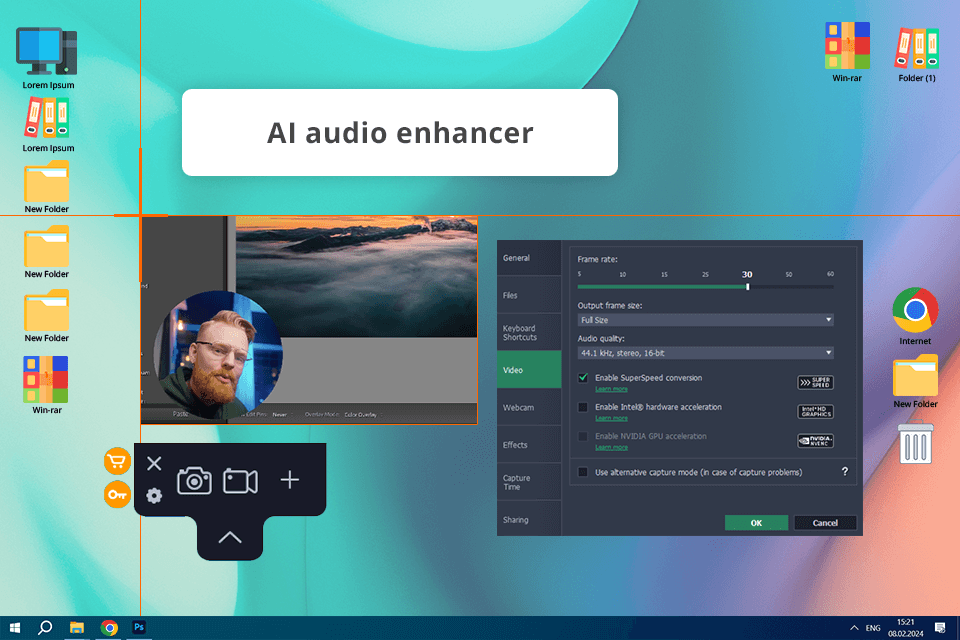The height and width of the screenshot is (640, 960).
Task: Open the Capture Time tab
Action: [x=529, y=482]
